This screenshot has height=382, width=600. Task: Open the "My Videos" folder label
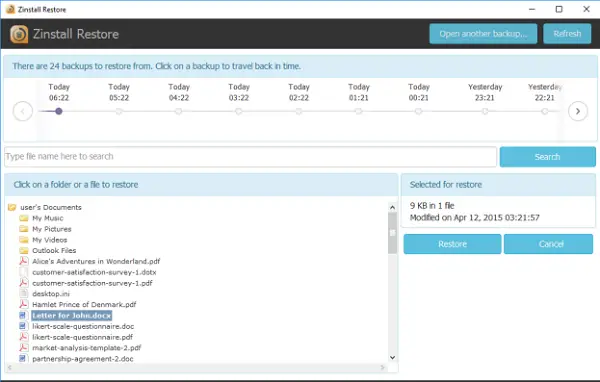(x=50, y=240)
